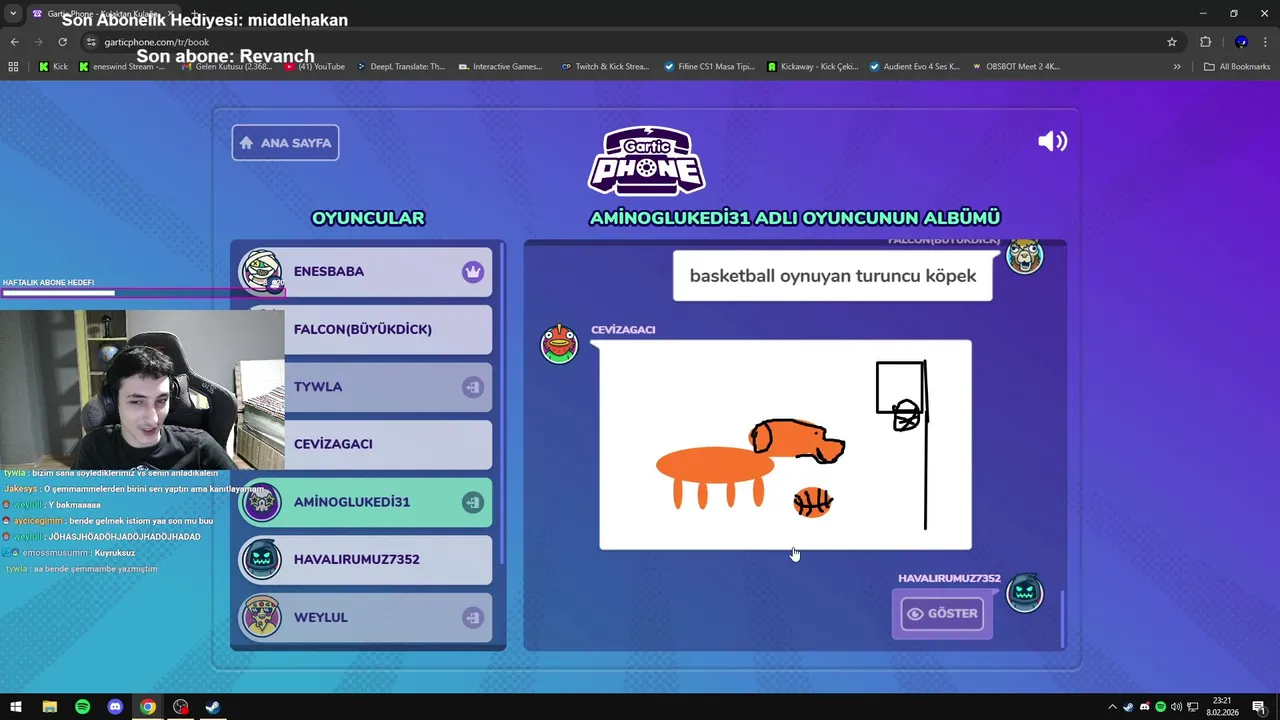
Task: Click the orange dog basketball drawing
Action: pyautogui.click(x=785, y=445)
